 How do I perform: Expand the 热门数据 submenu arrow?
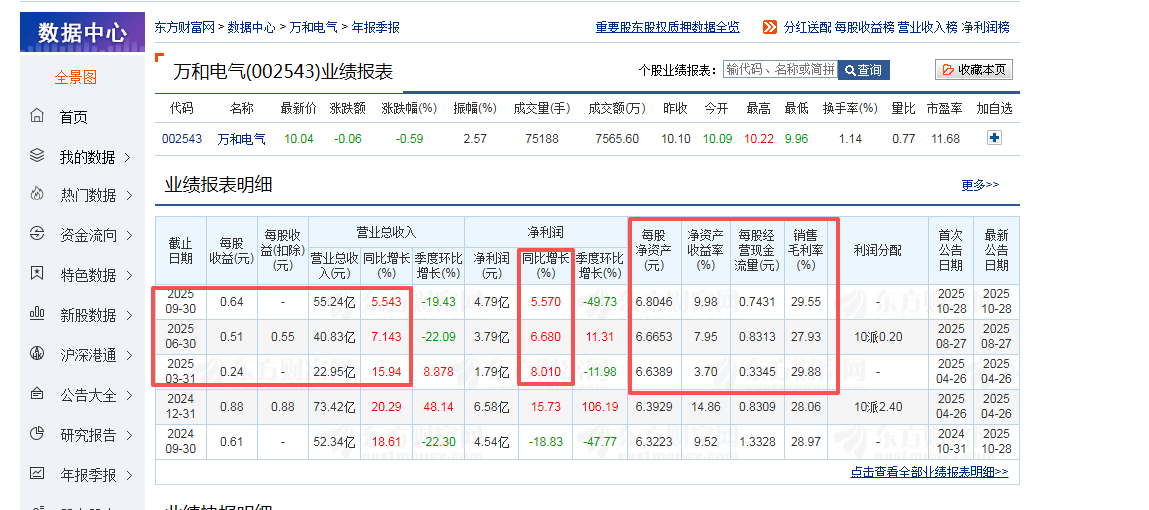(x=129, y=196)
